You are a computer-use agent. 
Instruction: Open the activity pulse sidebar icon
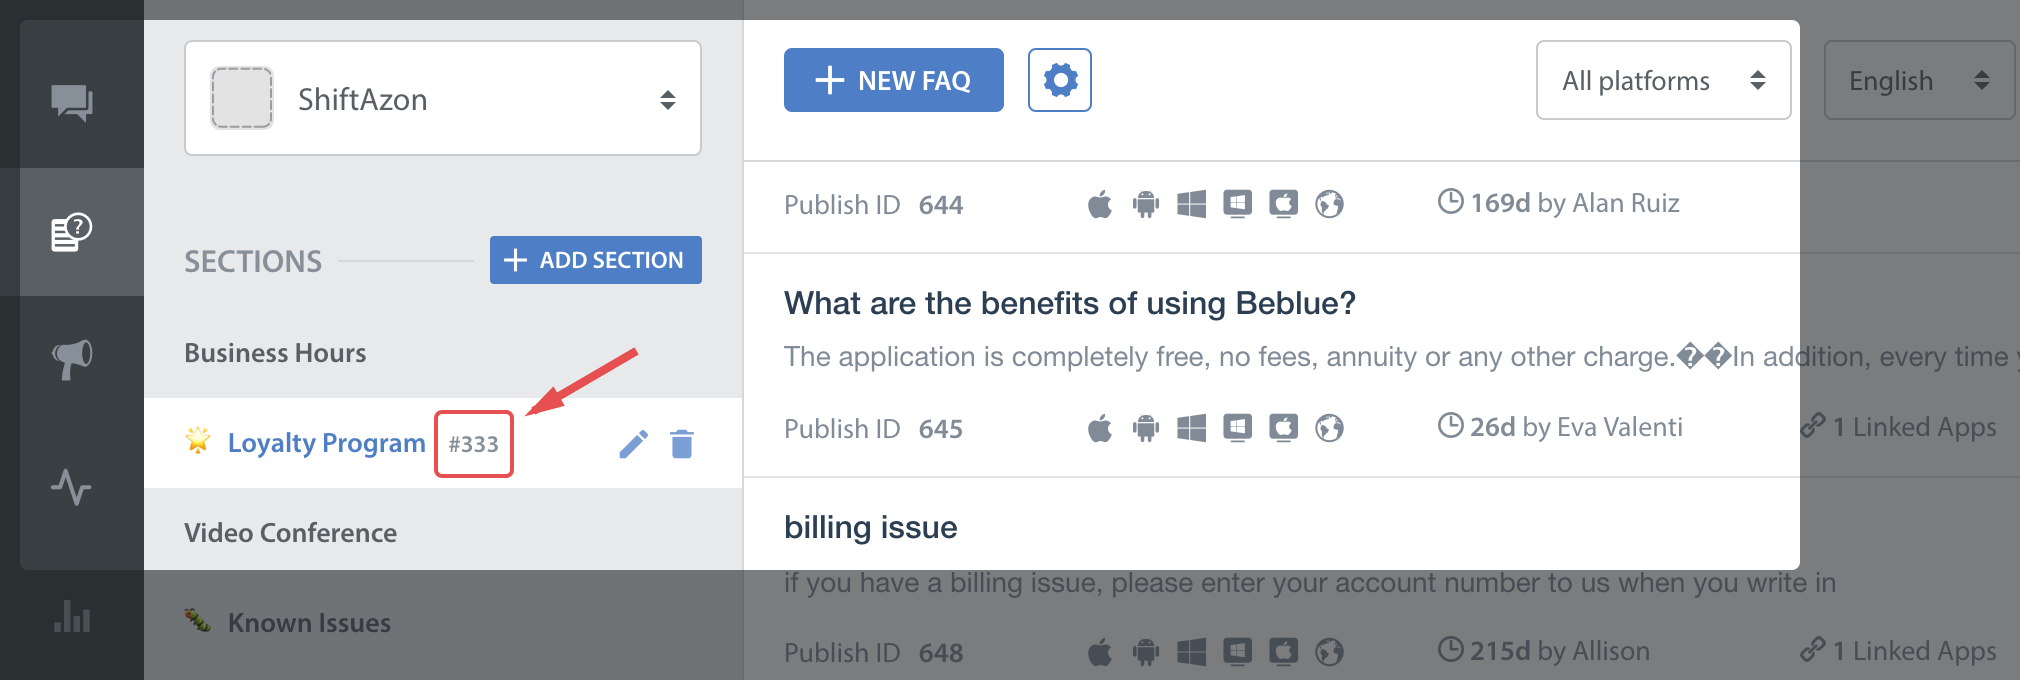point(72,488)
